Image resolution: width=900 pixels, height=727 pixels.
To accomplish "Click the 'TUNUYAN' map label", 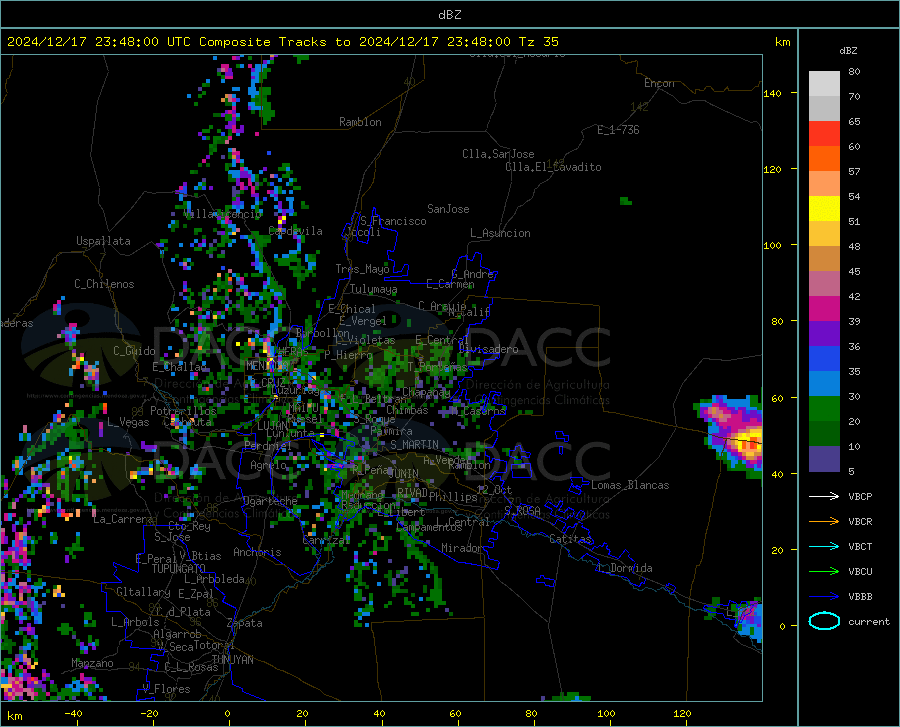I will pos(232,659).
